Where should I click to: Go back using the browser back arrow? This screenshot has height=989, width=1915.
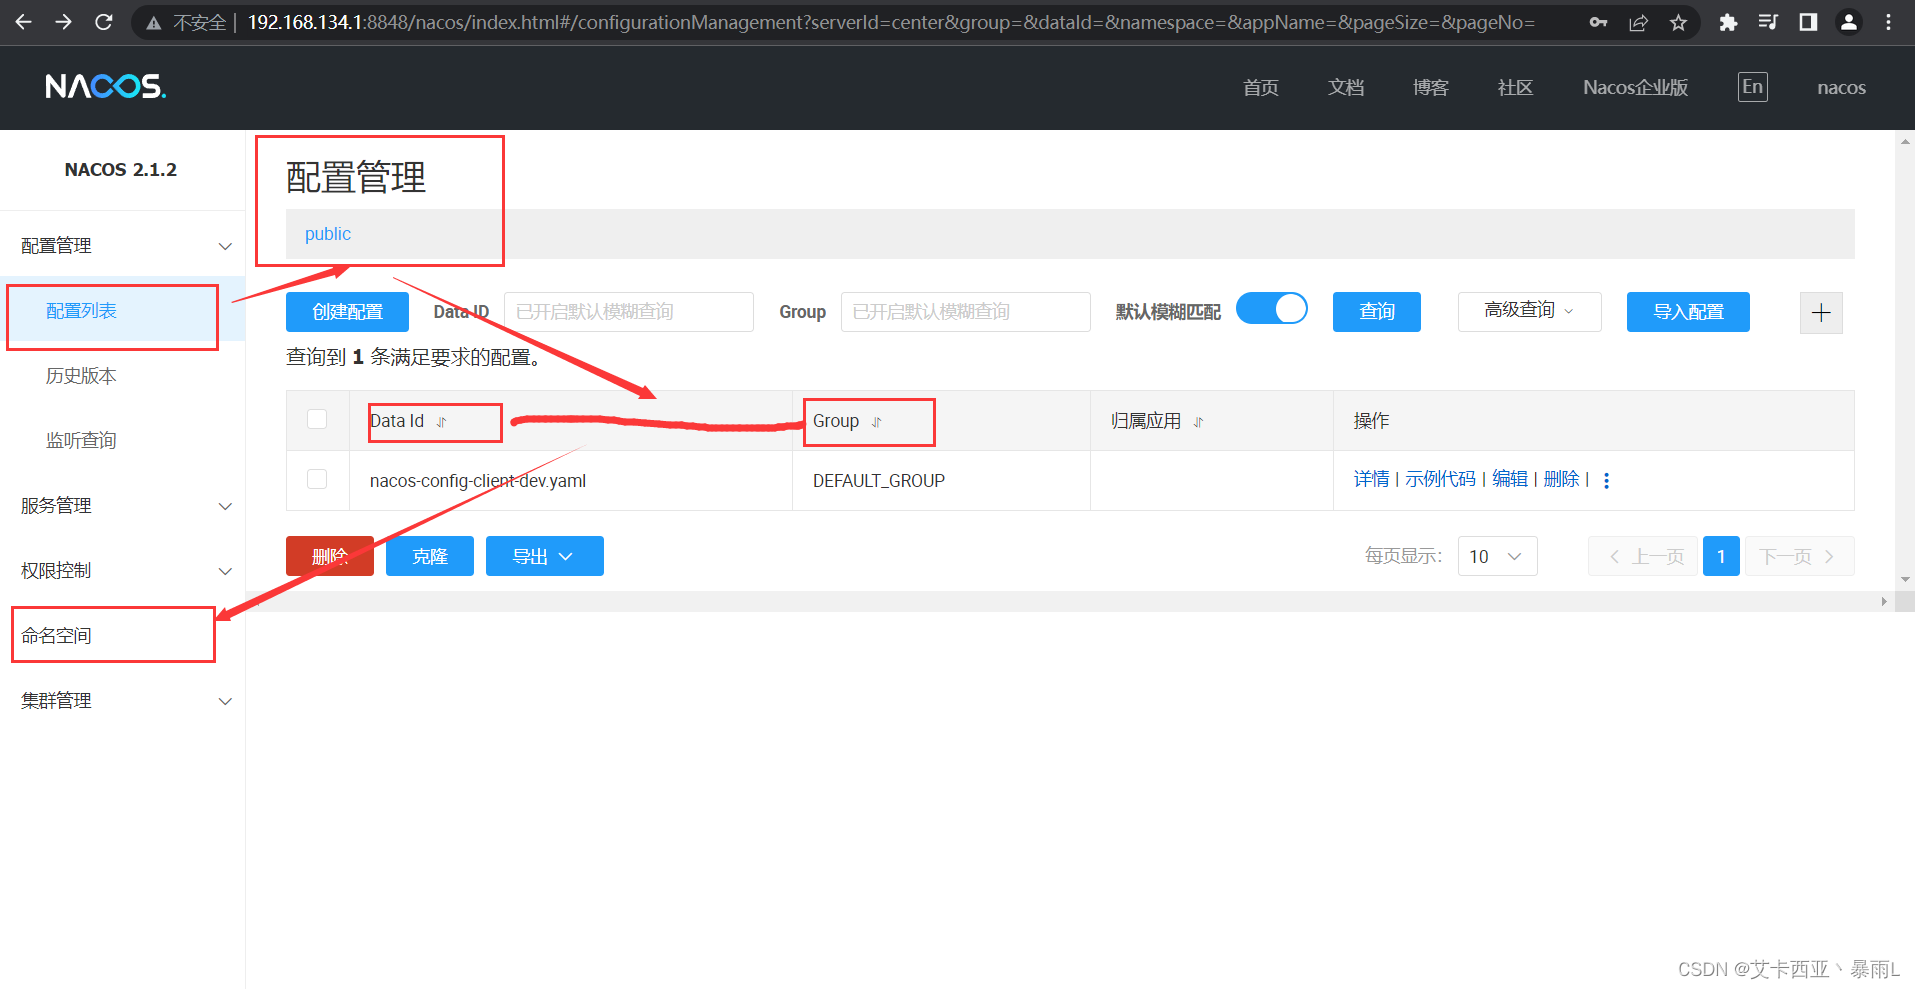point(24,22)
